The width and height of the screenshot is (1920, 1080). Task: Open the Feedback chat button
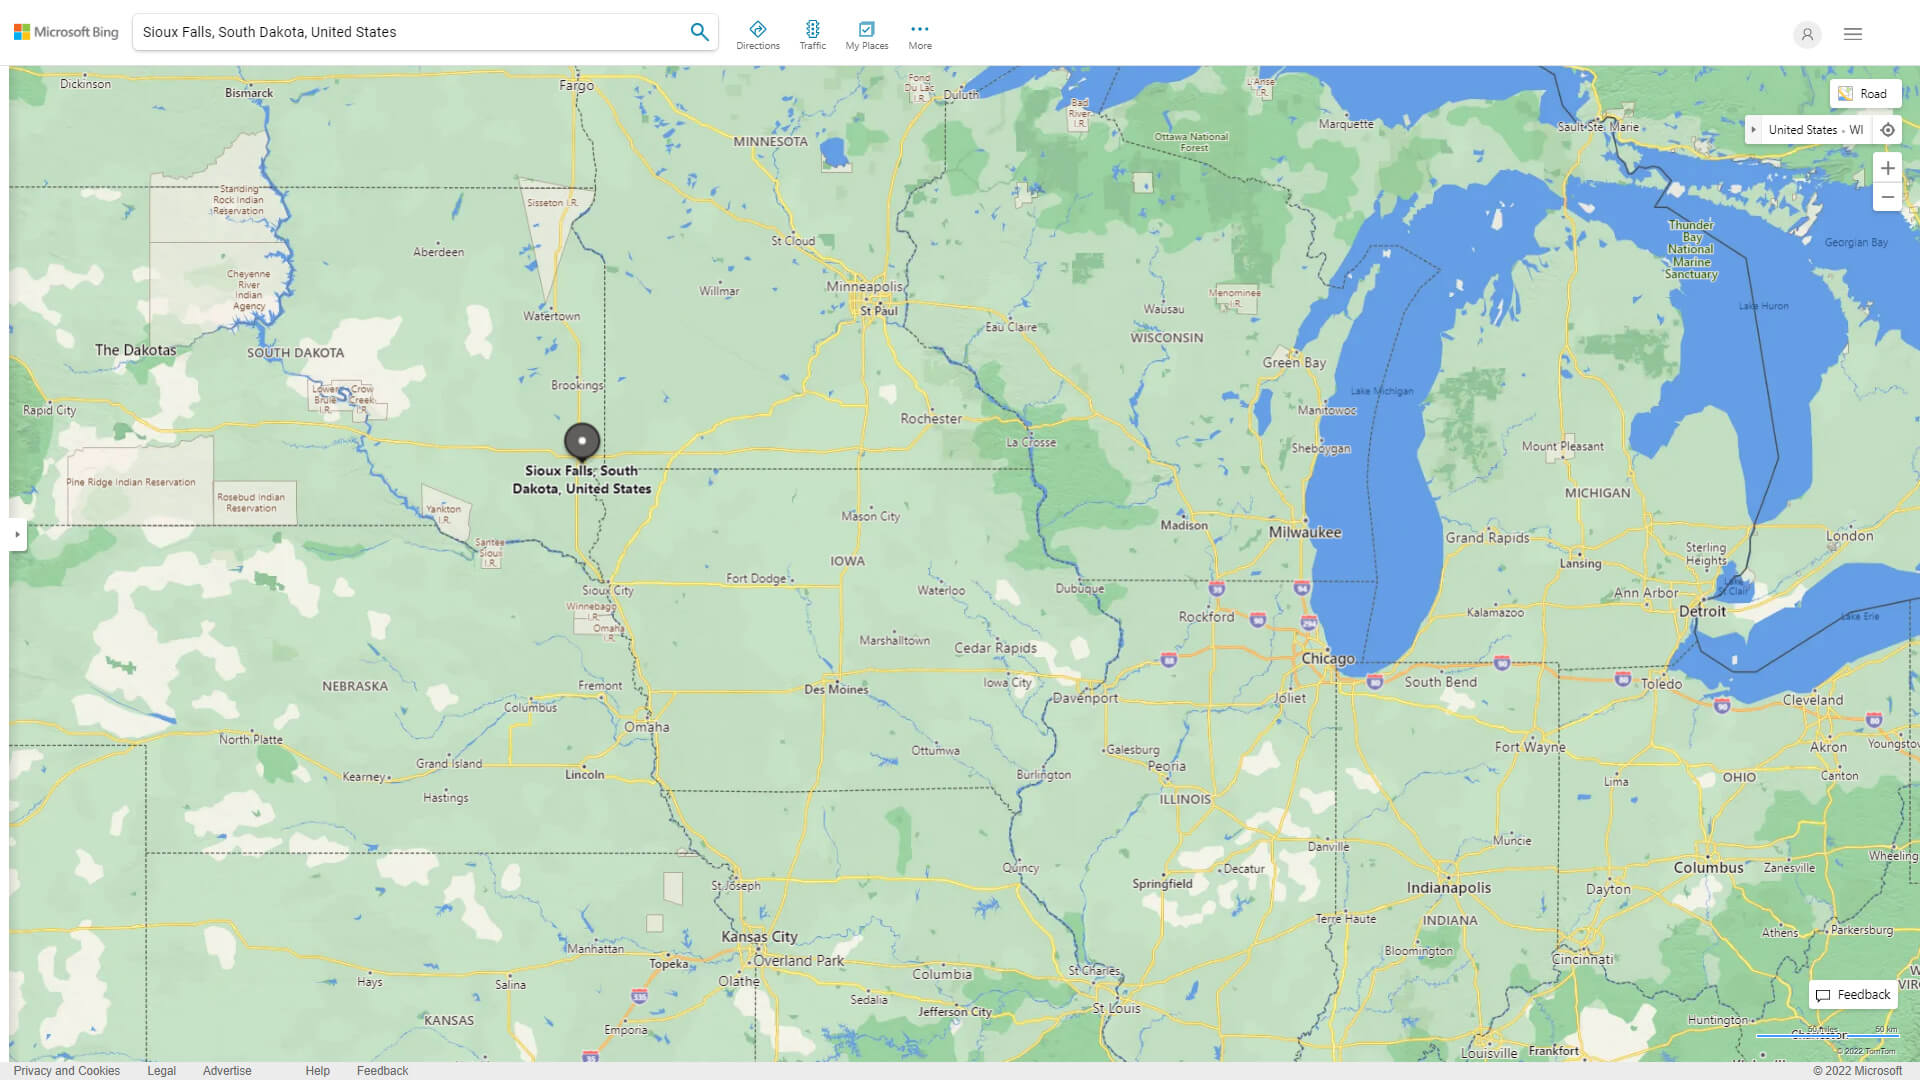1853,994
